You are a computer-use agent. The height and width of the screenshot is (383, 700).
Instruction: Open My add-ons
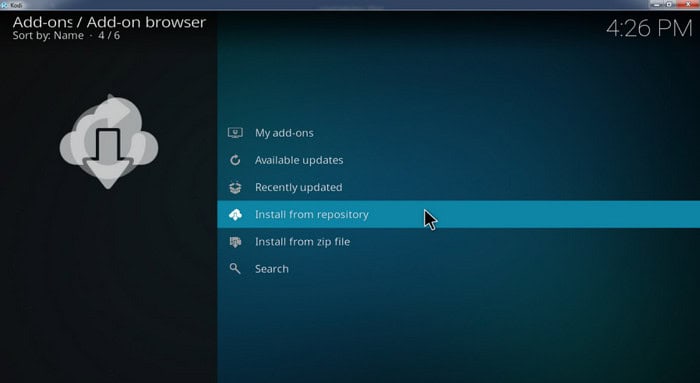pyautogui.click(x=458, y=133)
